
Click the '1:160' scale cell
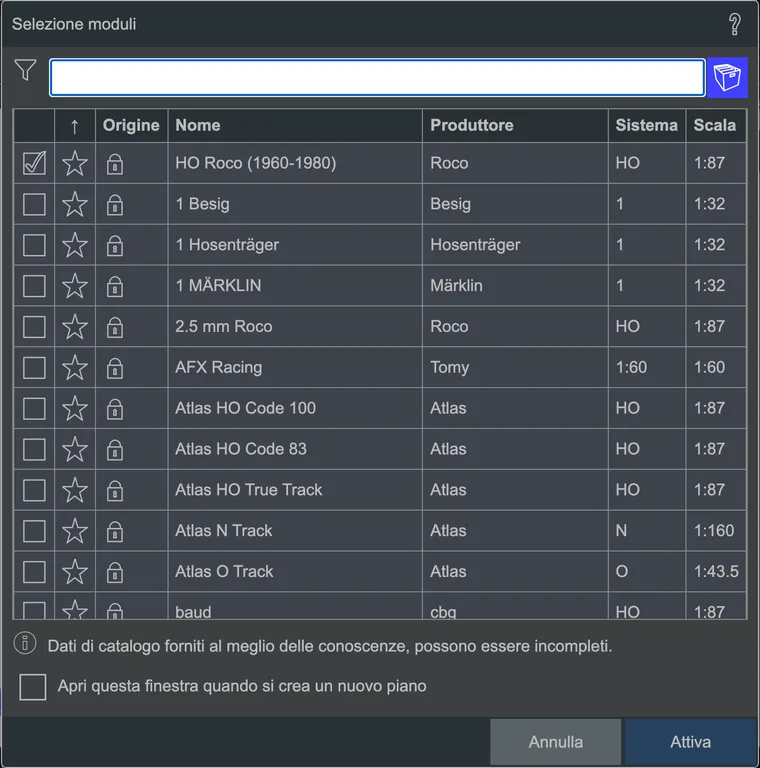716,531
